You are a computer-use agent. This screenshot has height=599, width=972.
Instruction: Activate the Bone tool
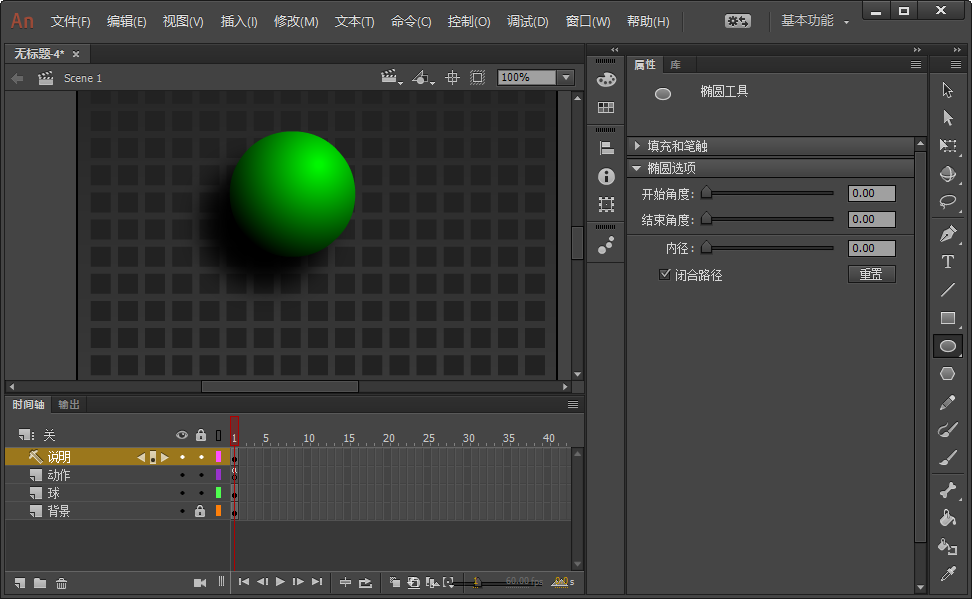click(x=947, y=490)
